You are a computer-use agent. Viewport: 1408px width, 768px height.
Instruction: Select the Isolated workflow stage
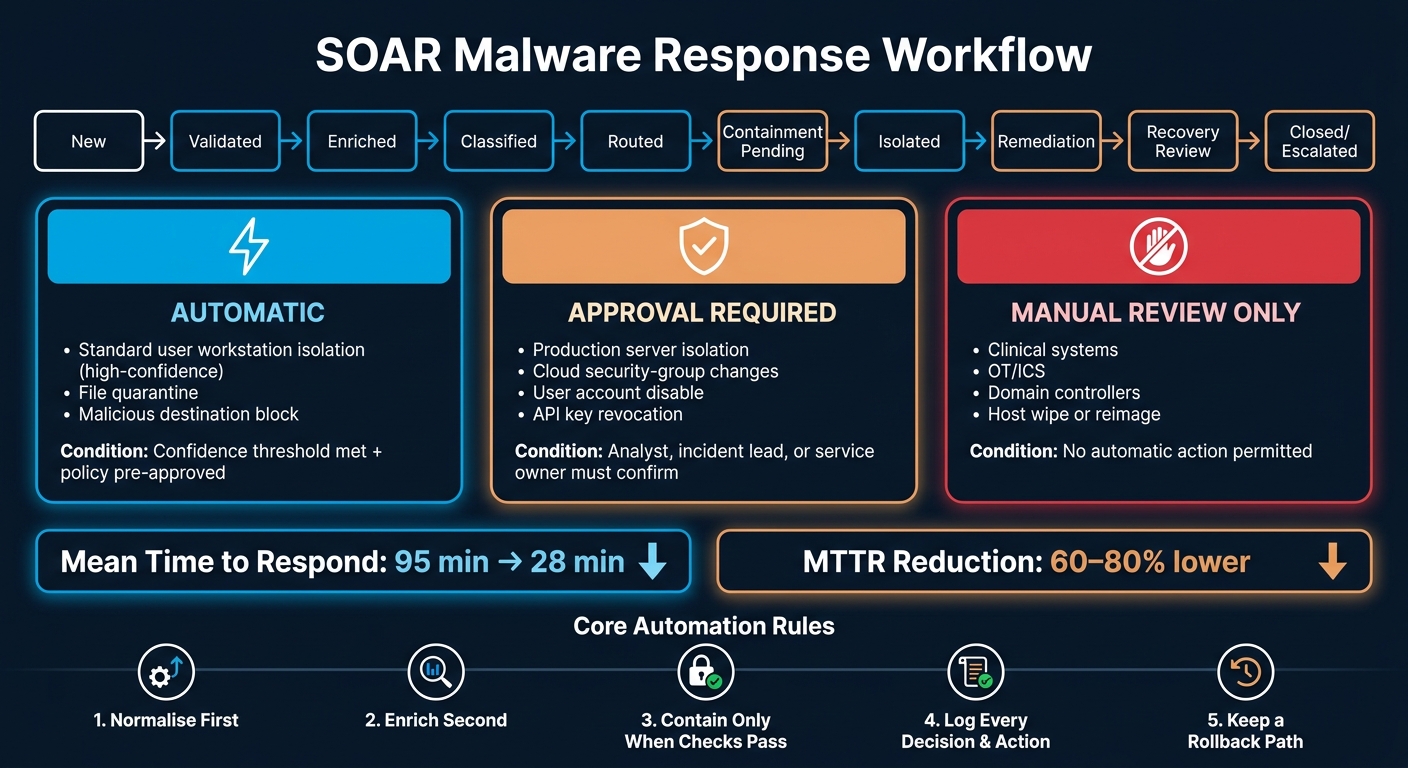pos(909,141)
